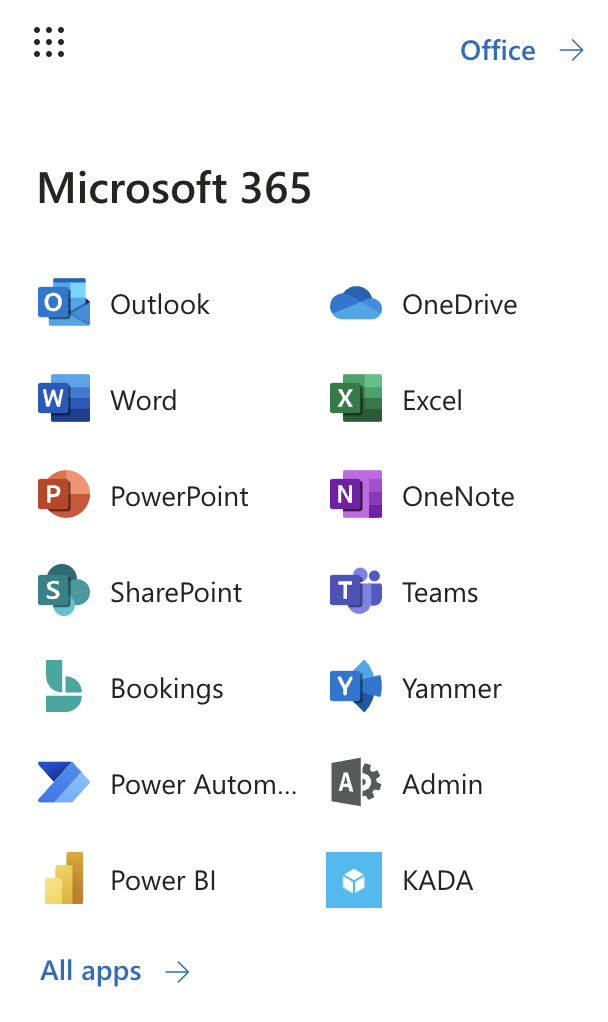Click the All apps link

[x=91, y=971]
